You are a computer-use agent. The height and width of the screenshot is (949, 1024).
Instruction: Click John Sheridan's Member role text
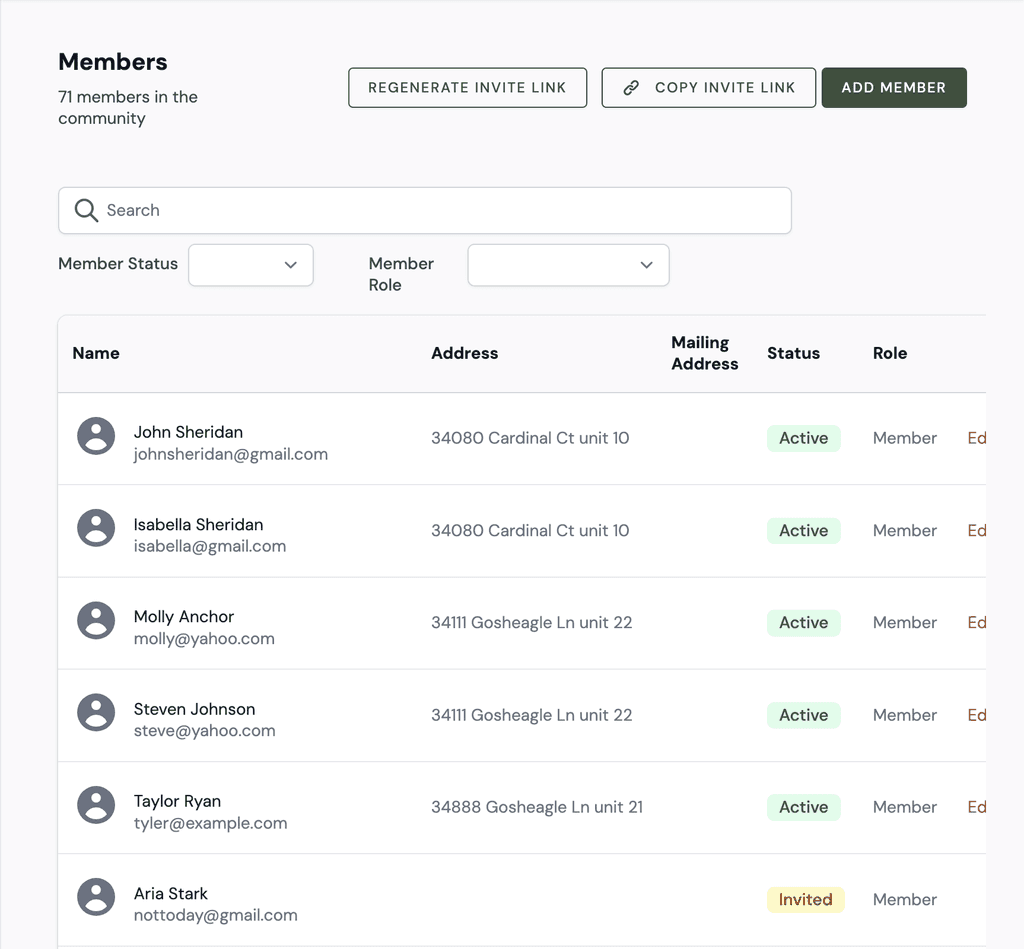904,438
